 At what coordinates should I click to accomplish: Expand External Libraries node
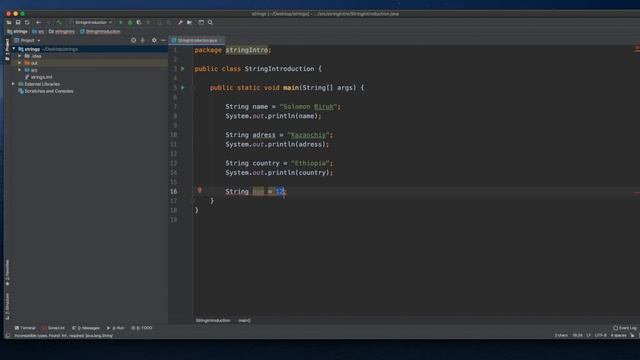pos(14,84)
